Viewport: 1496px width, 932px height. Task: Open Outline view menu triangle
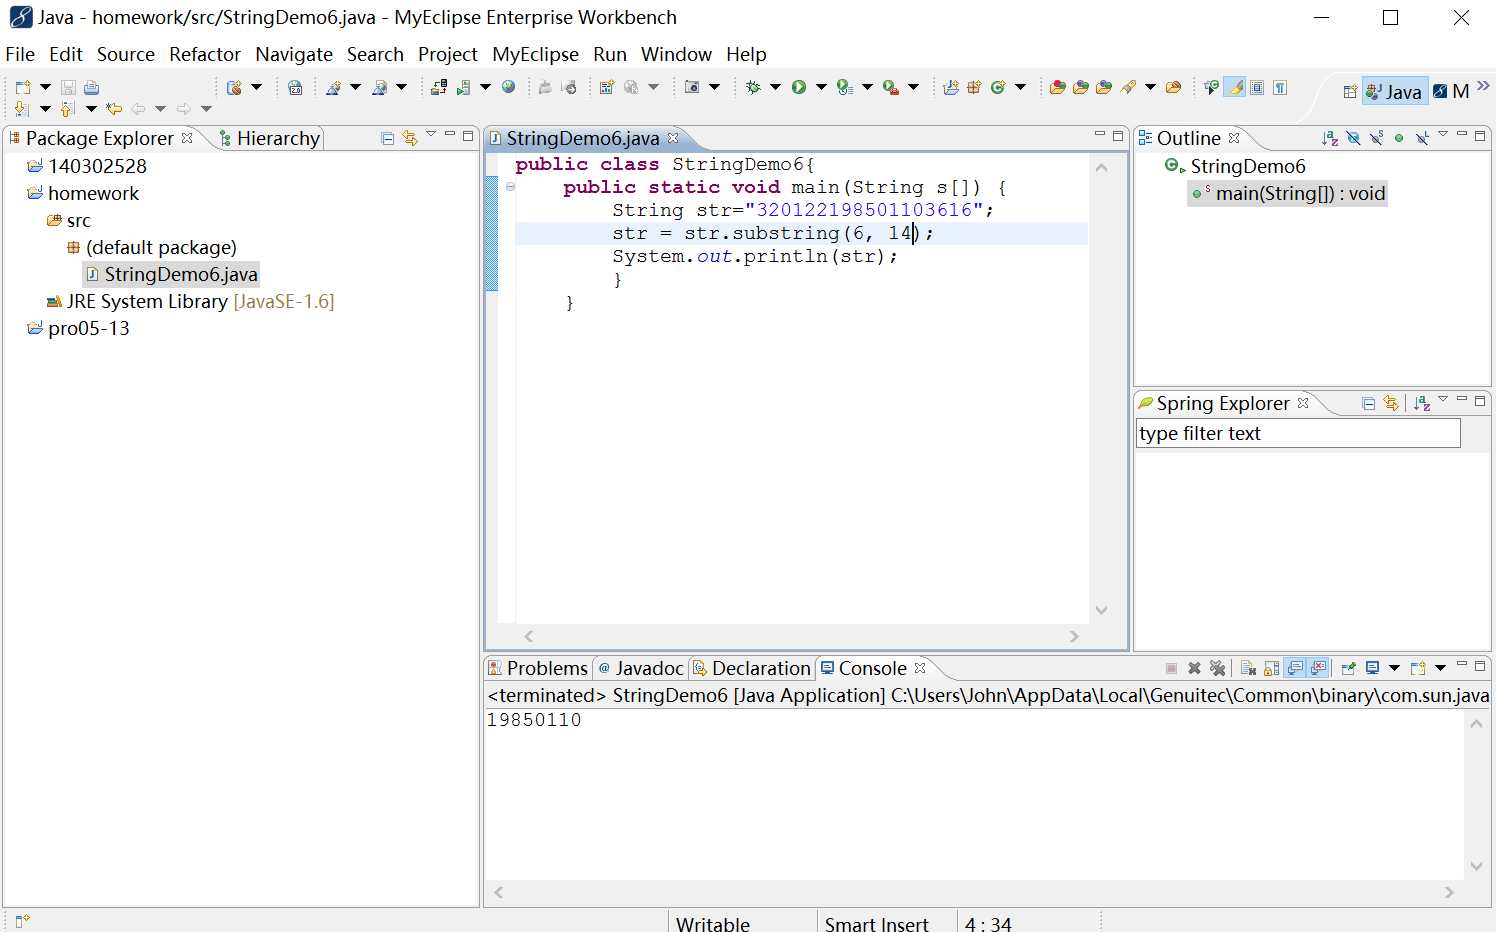pyautogui.click(x=1443, y=134)
